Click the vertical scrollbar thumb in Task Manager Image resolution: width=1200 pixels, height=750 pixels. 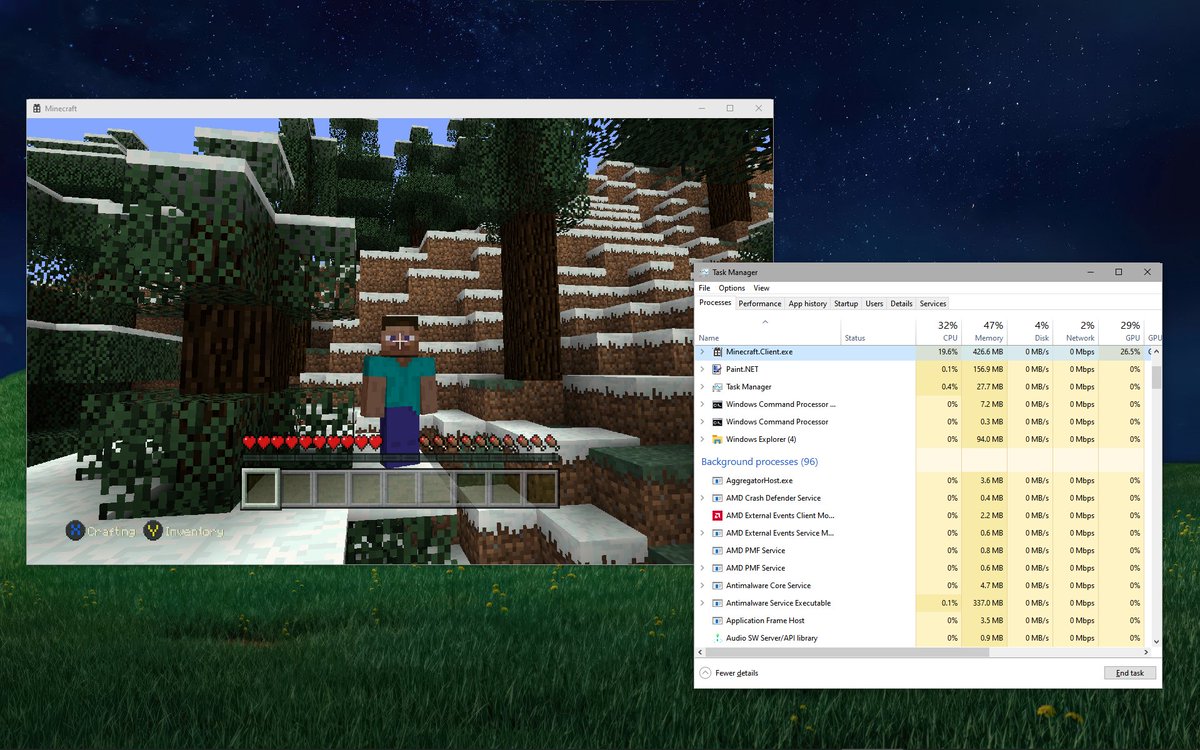[x=1157, y=377]
